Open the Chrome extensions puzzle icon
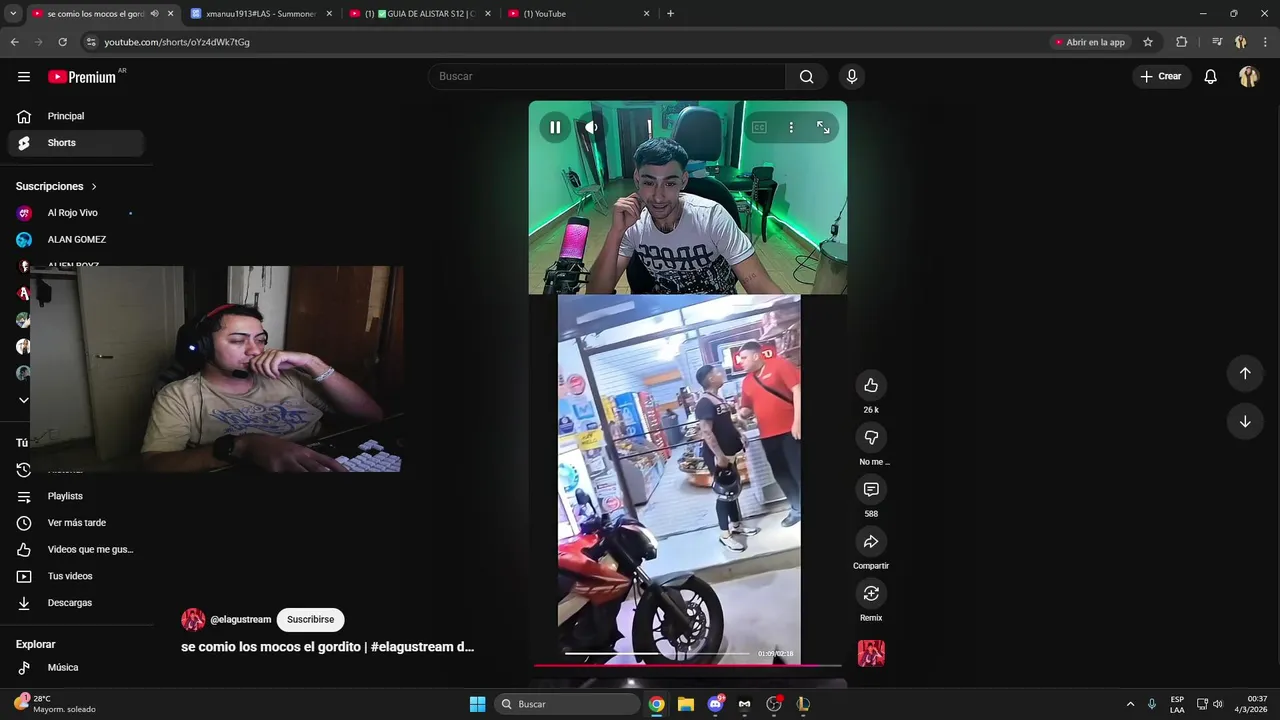The image size is (1280, 720). (1182, 42)
